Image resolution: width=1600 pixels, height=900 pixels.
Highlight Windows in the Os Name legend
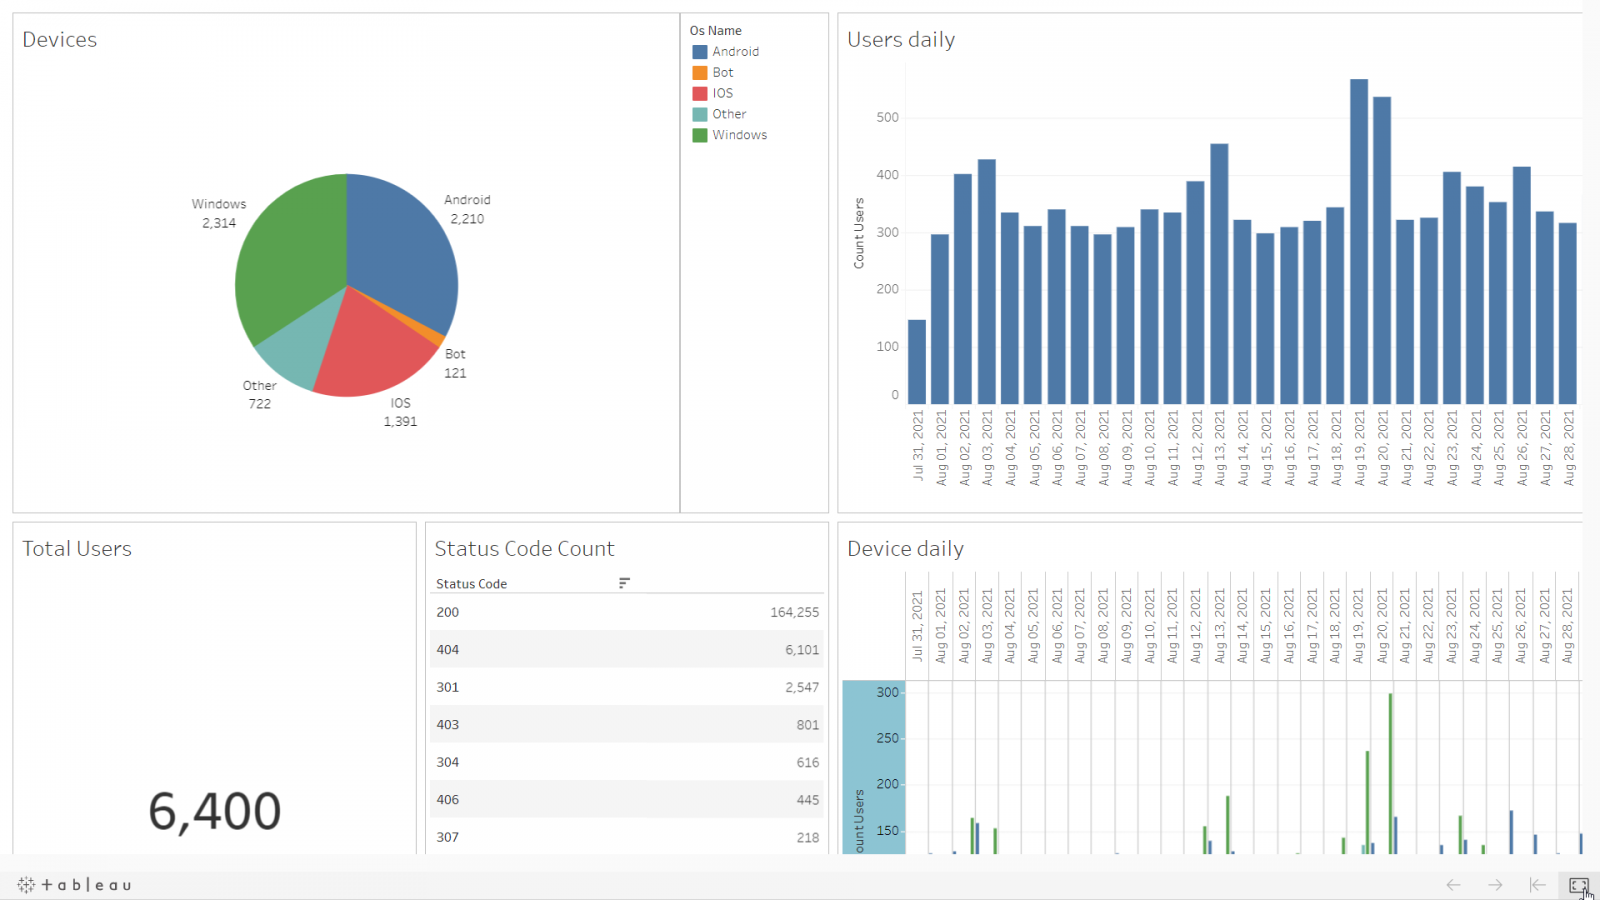coord(739,135)
